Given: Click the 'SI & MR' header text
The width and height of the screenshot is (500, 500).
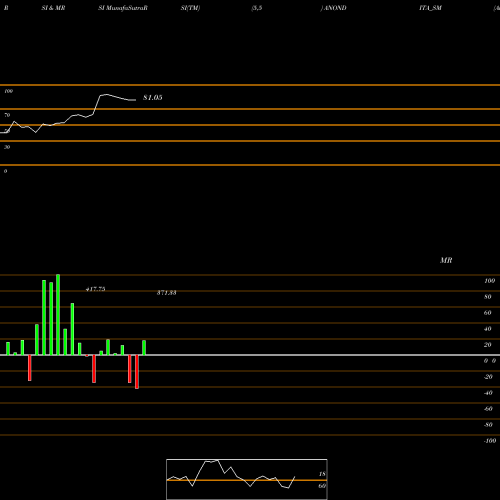Looking at the screenshot, I should click(x=53, y=8).
